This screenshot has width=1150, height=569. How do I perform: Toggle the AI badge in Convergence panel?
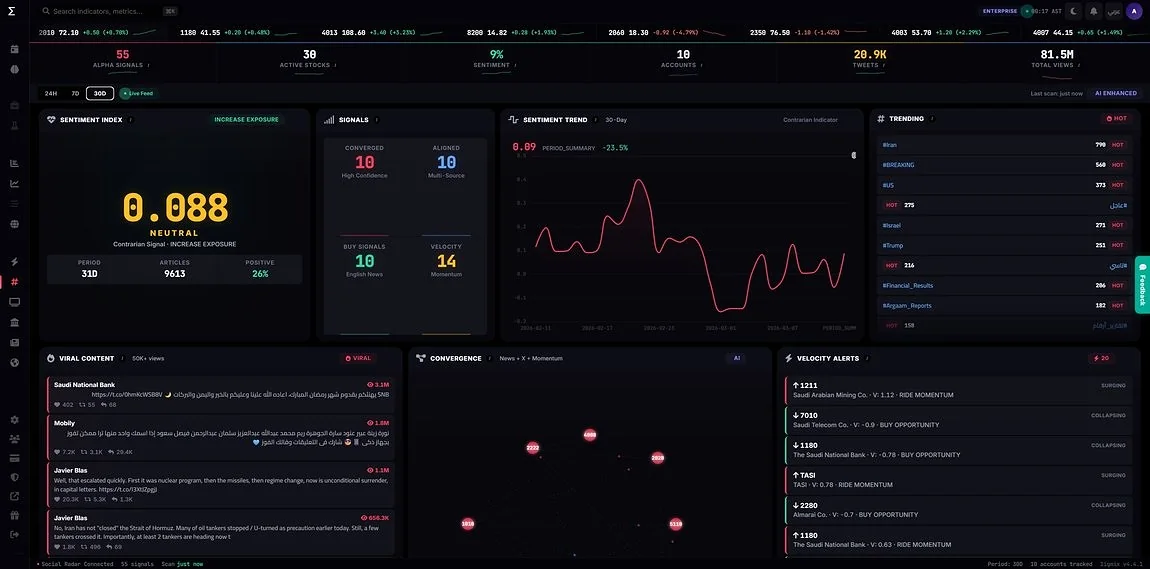click(x=737, y=359)
